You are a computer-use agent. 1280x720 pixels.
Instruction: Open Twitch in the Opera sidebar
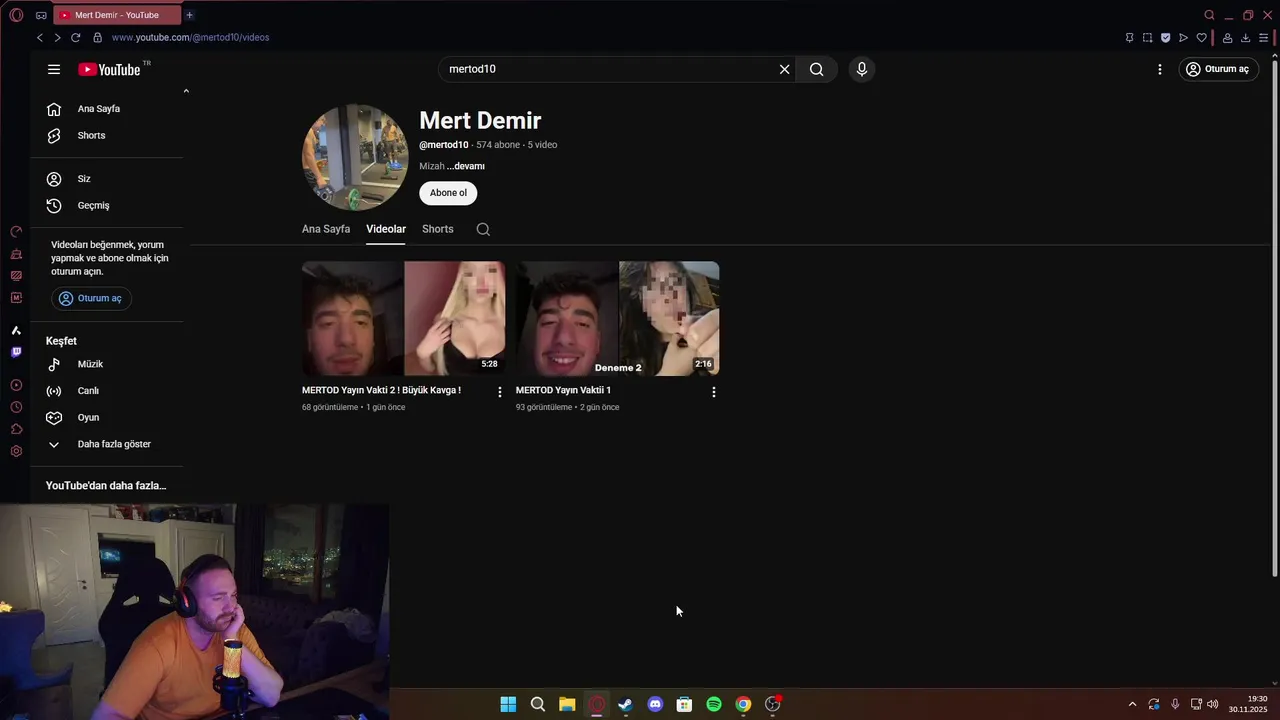pyautogui.click(x=16, y=352)
